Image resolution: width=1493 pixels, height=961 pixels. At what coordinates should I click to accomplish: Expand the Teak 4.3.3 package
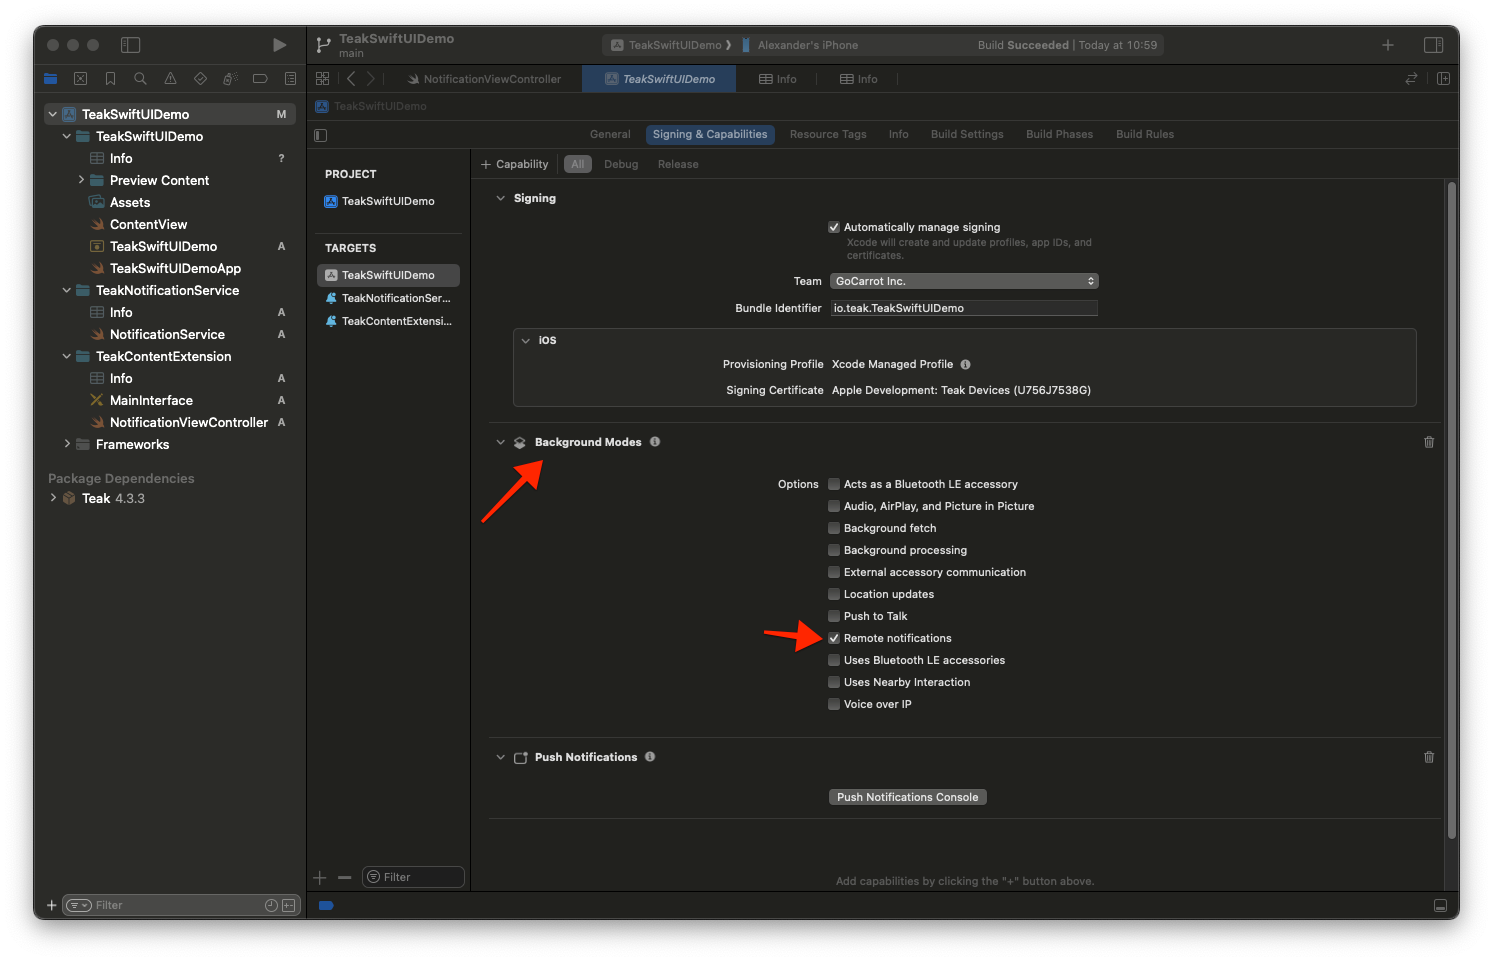tap(53, 498)
